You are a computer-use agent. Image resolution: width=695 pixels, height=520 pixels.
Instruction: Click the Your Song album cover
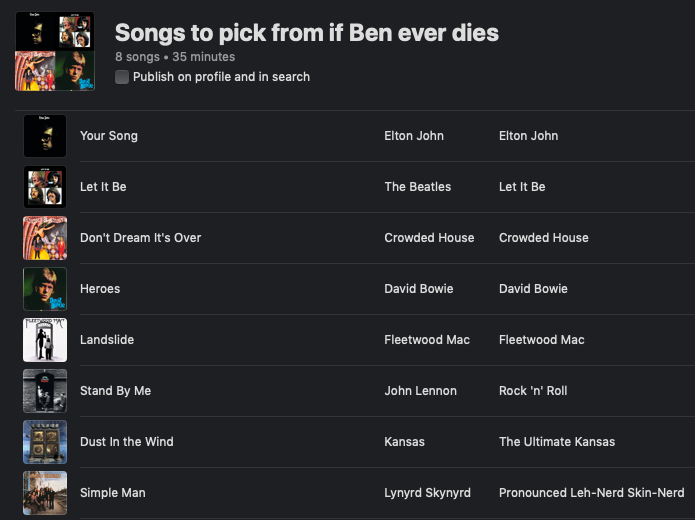45,136
